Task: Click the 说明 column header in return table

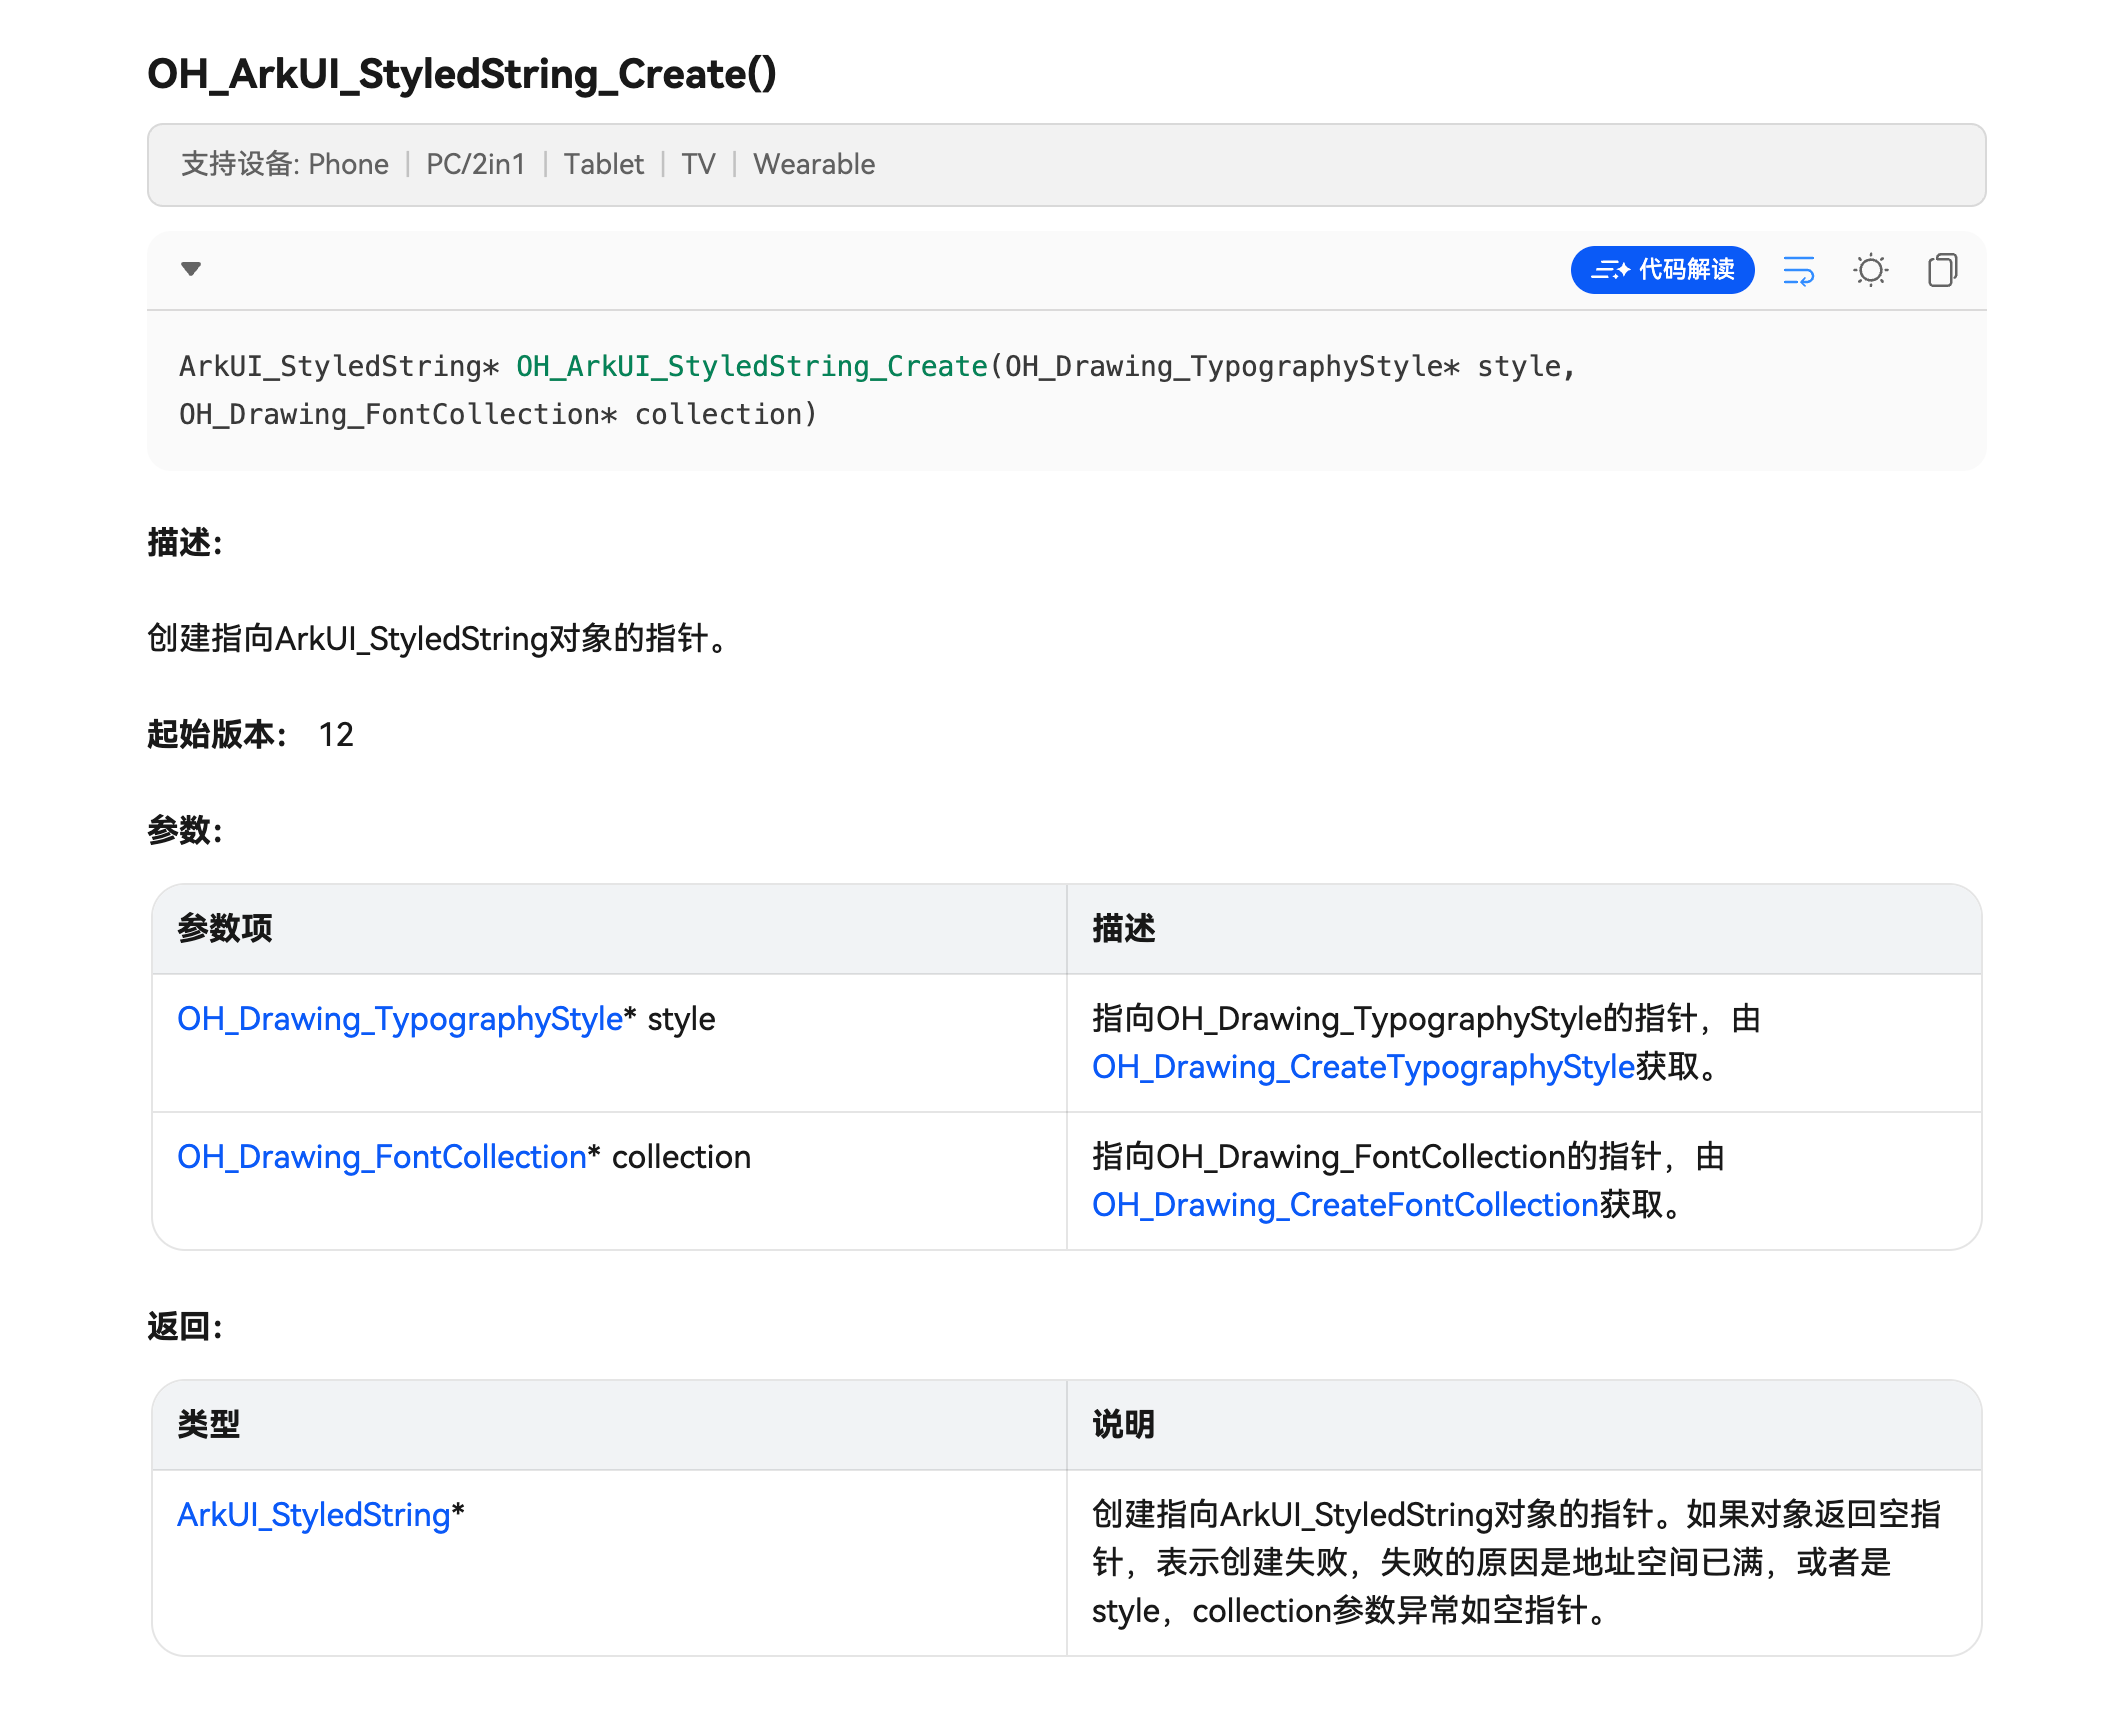Action: [x=1123, y=1425]
